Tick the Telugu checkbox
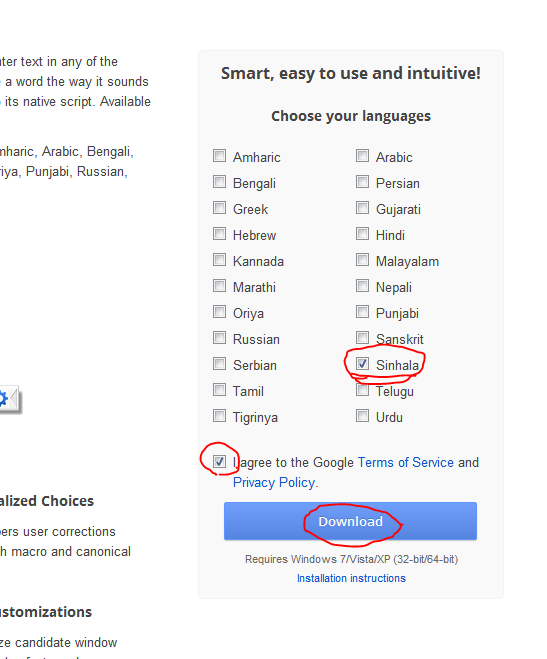This screenshot has height=659, width=547. (362, 390)
